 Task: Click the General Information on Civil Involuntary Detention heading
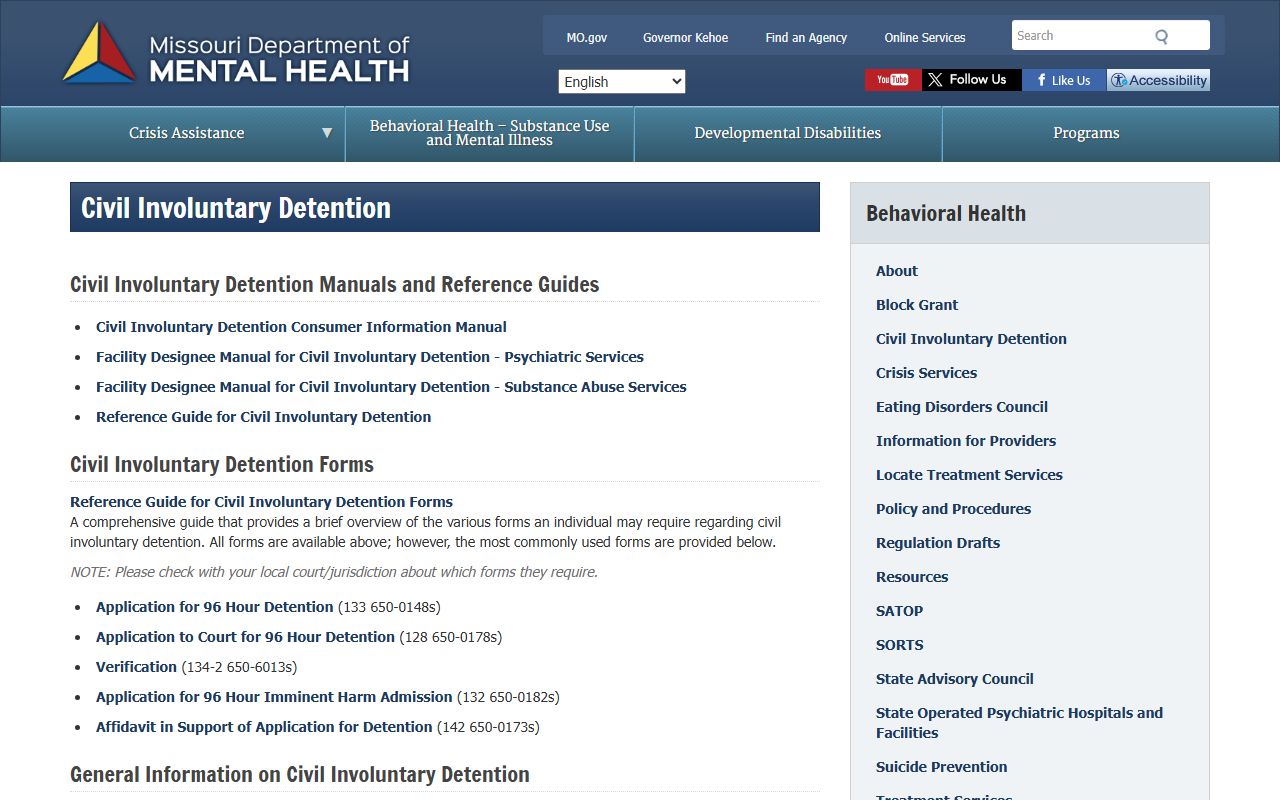pyautogui.click(x=300, y=775)
